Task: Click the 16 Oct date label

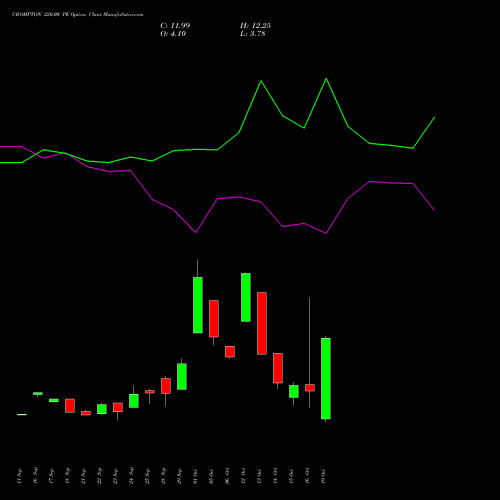Action: pyautogui.click(x=307, y=476)
